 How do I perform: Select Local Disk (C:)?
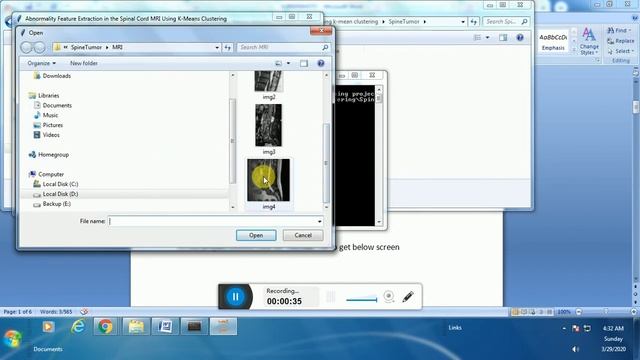[60, 184]
